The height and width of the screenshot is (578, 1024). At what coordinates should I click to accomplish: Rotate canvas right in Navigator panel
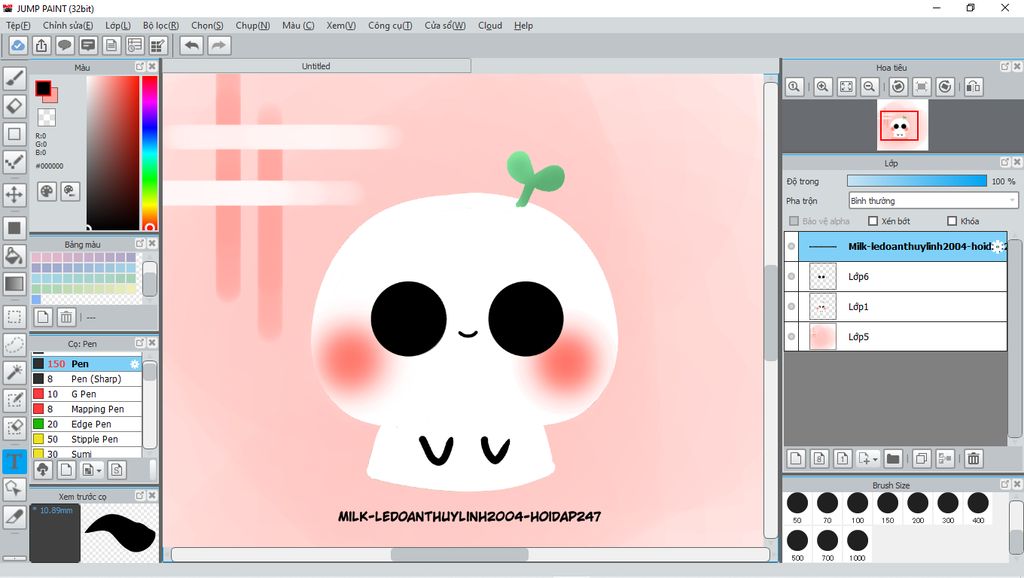tap(944, 86)
